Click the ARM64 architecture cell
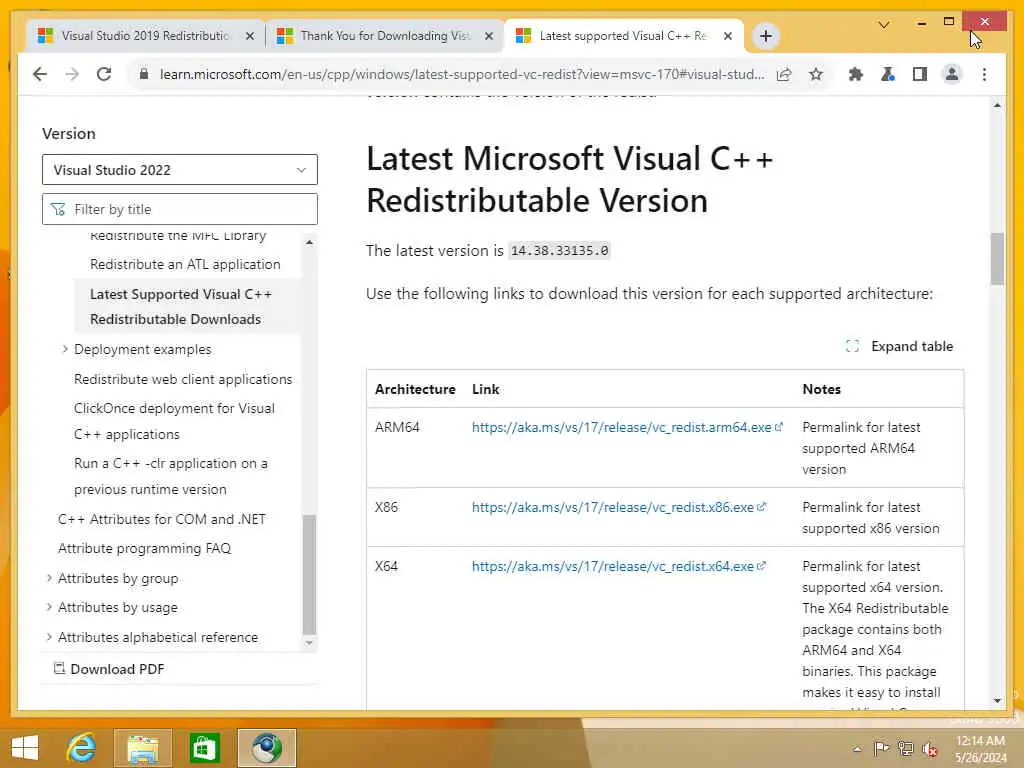Screen dimensions: 1024x768 click(x=397, y=427)
